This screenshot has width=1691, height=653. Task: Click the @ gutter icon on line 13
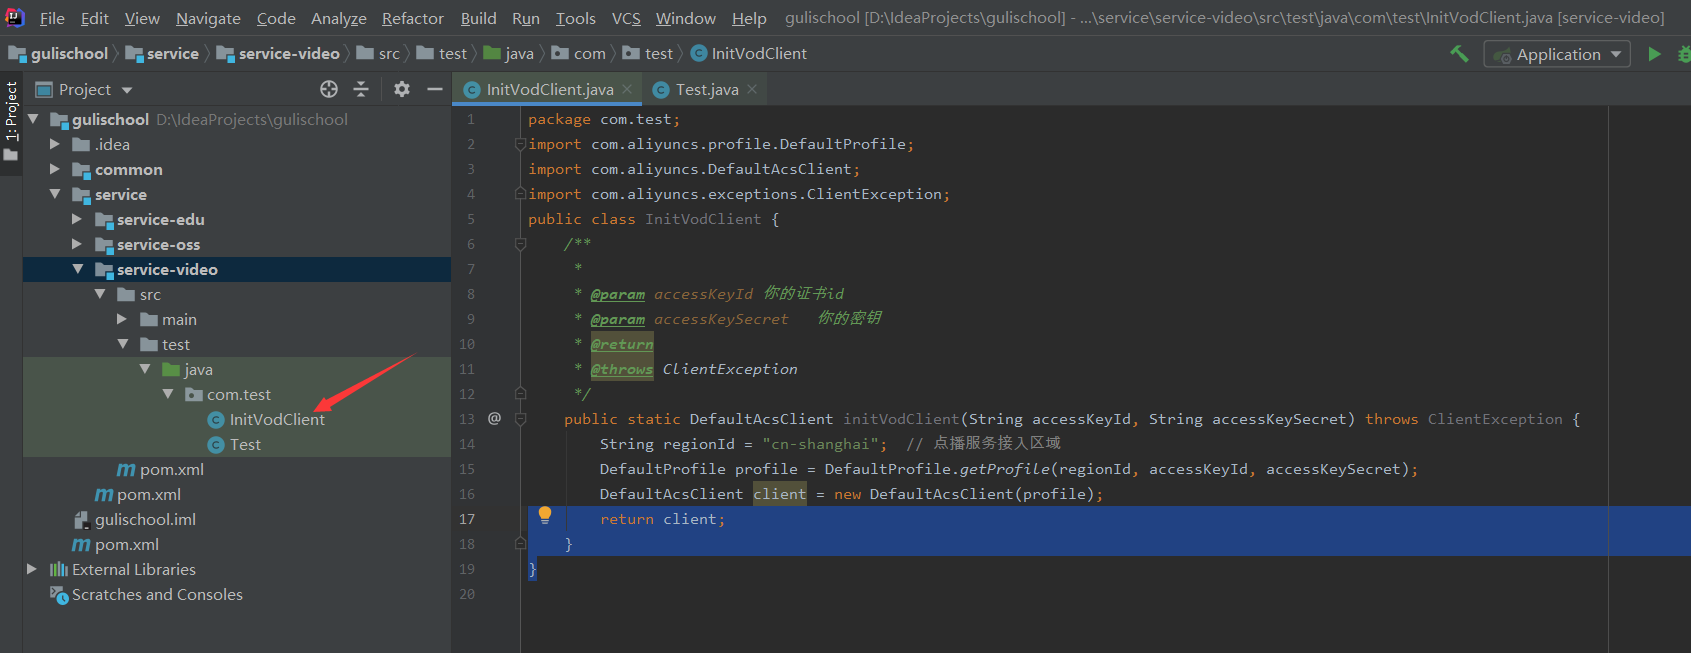click(494, 418)
